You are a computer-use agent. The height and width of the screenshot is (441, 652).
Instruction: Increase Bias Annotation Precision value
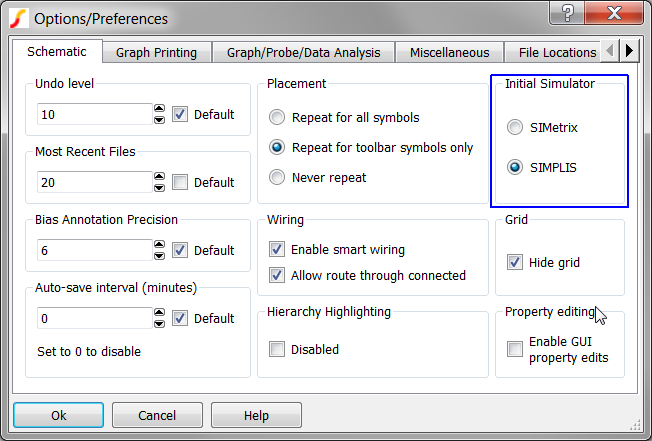(159, 244)
